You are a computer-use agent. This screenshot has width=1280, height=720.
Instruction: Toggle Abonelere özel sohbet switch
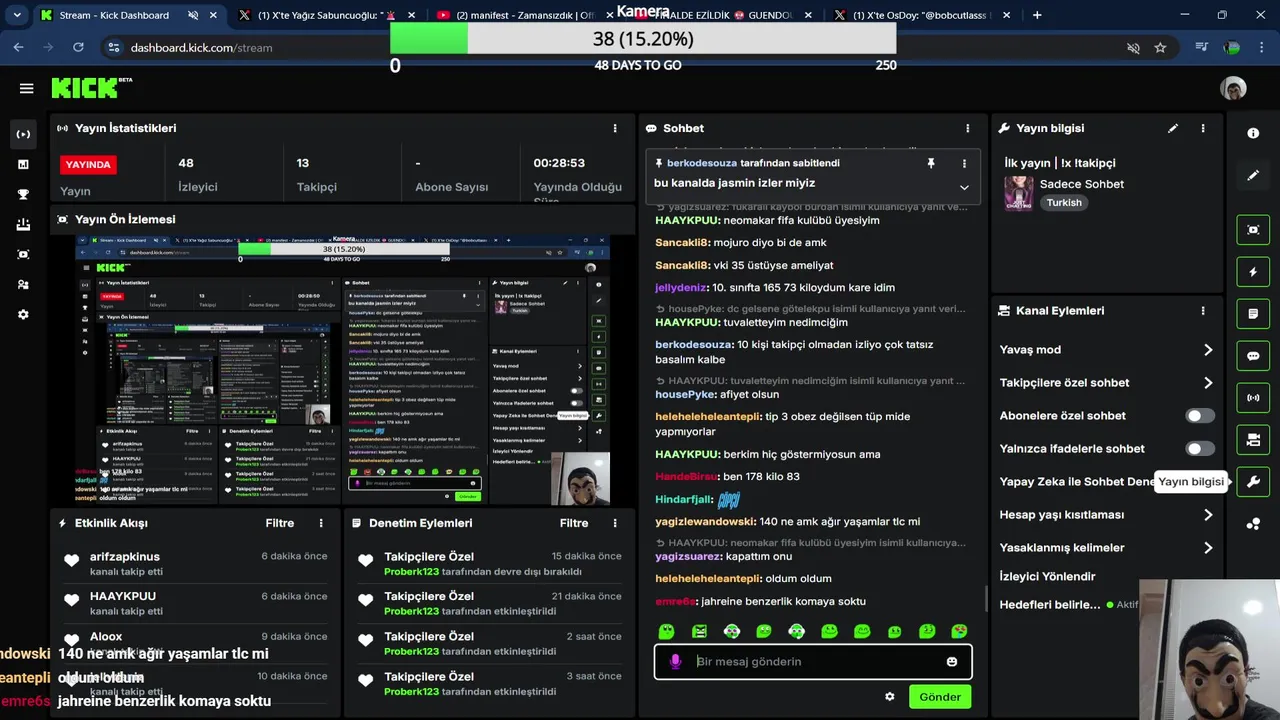(x=1200, y=415)
